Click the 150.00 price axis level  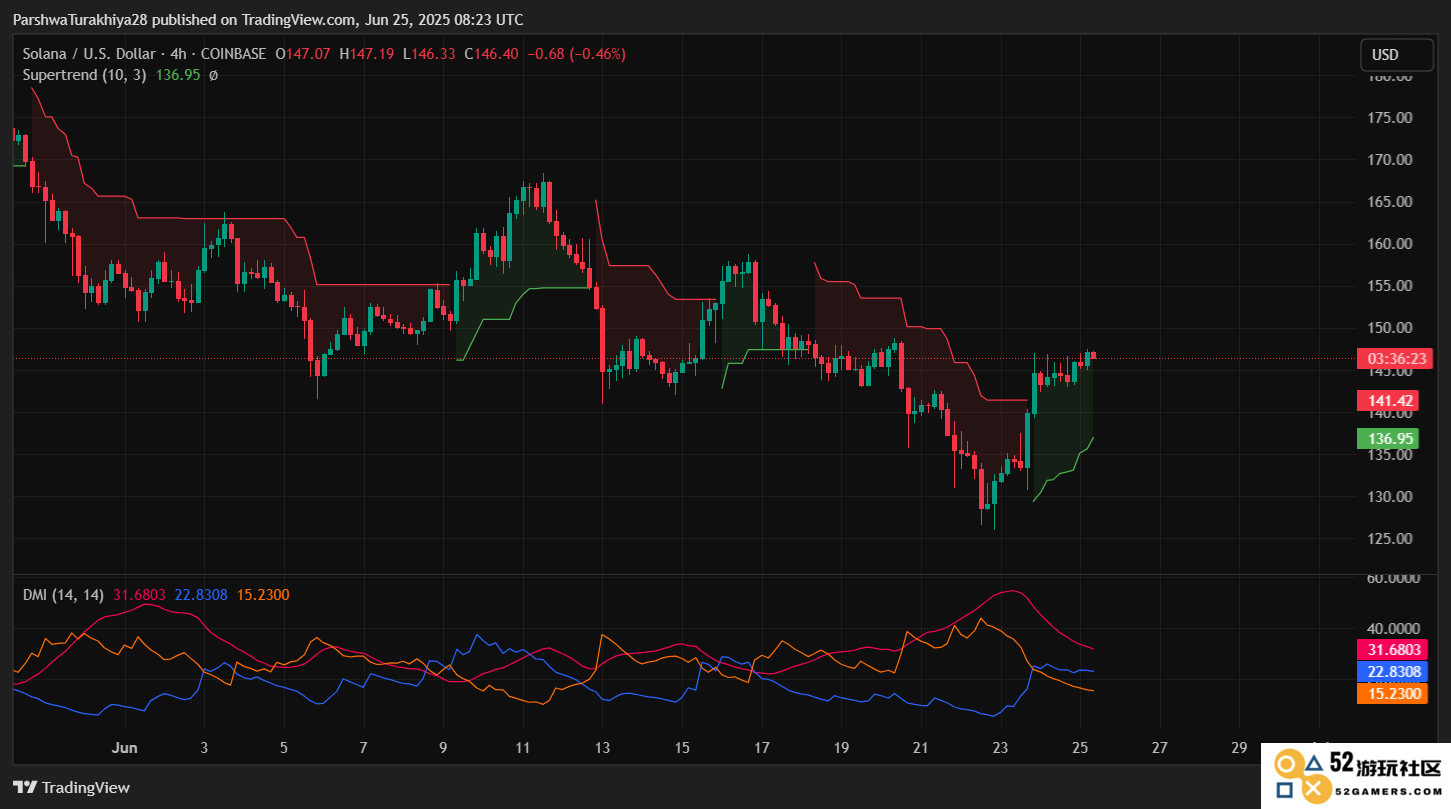[1390, 327]
